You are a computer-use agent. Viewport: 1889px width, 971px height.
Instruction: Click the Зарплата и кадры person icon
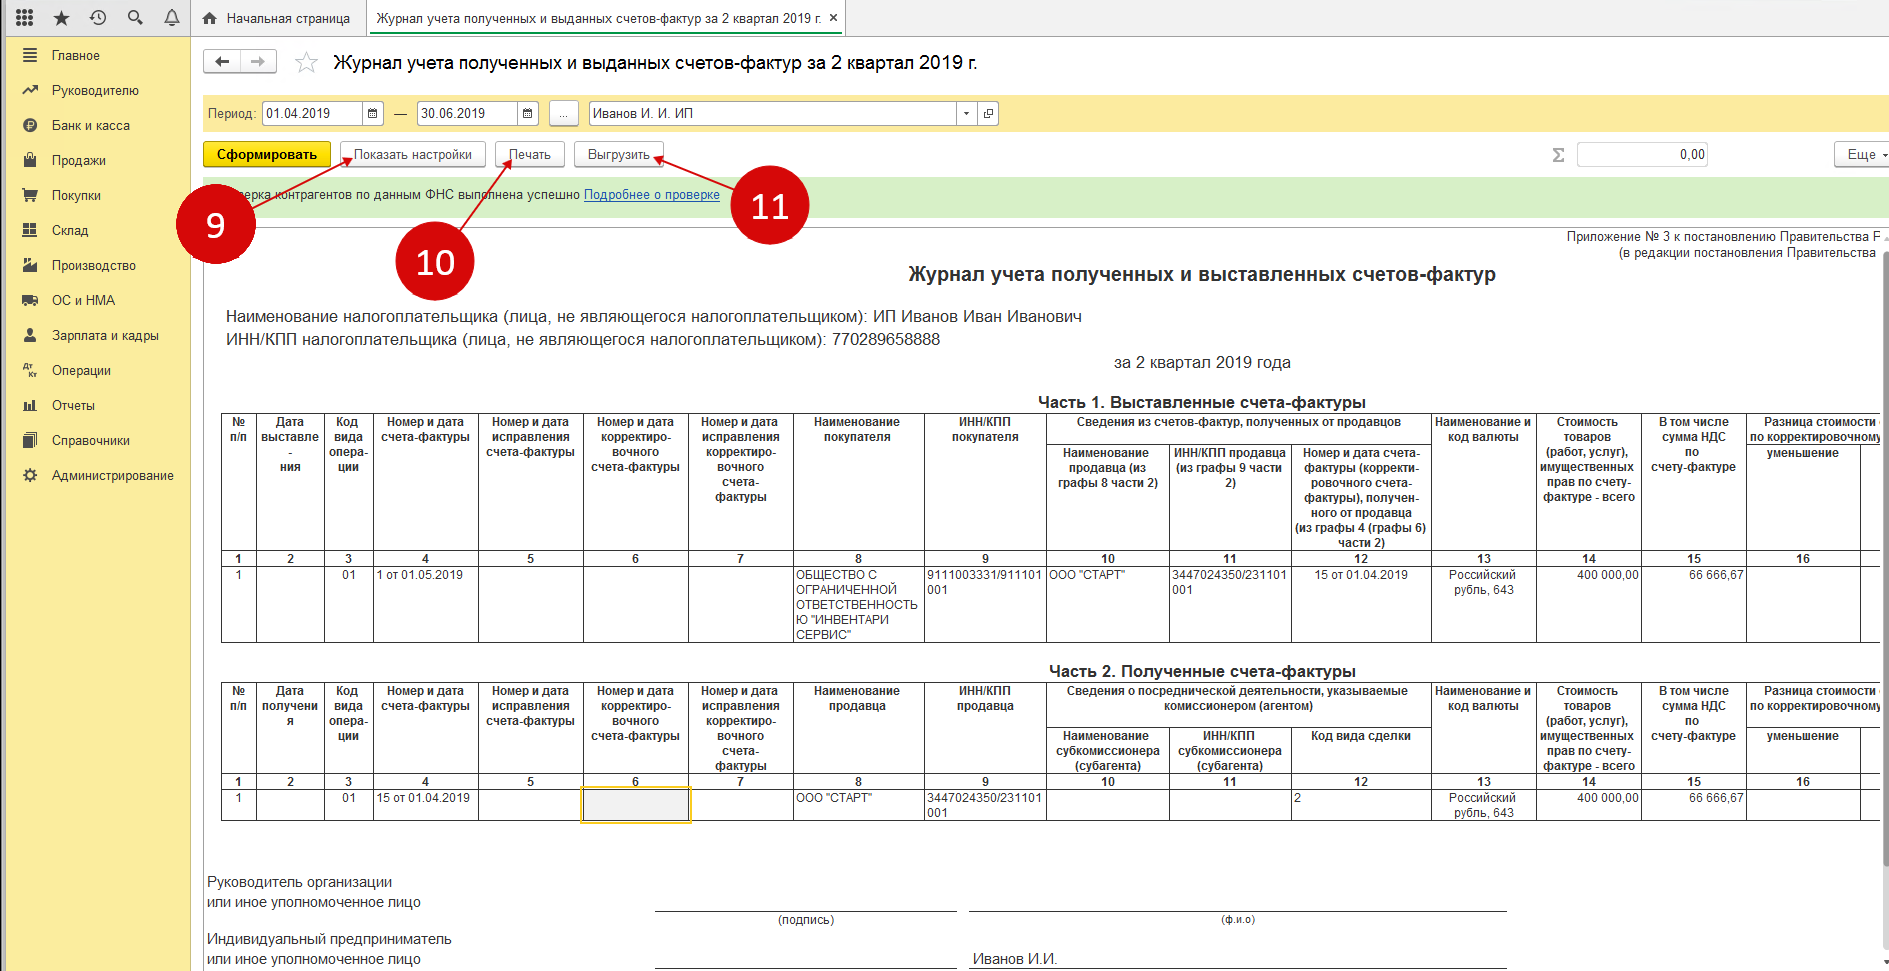[30, 335]
